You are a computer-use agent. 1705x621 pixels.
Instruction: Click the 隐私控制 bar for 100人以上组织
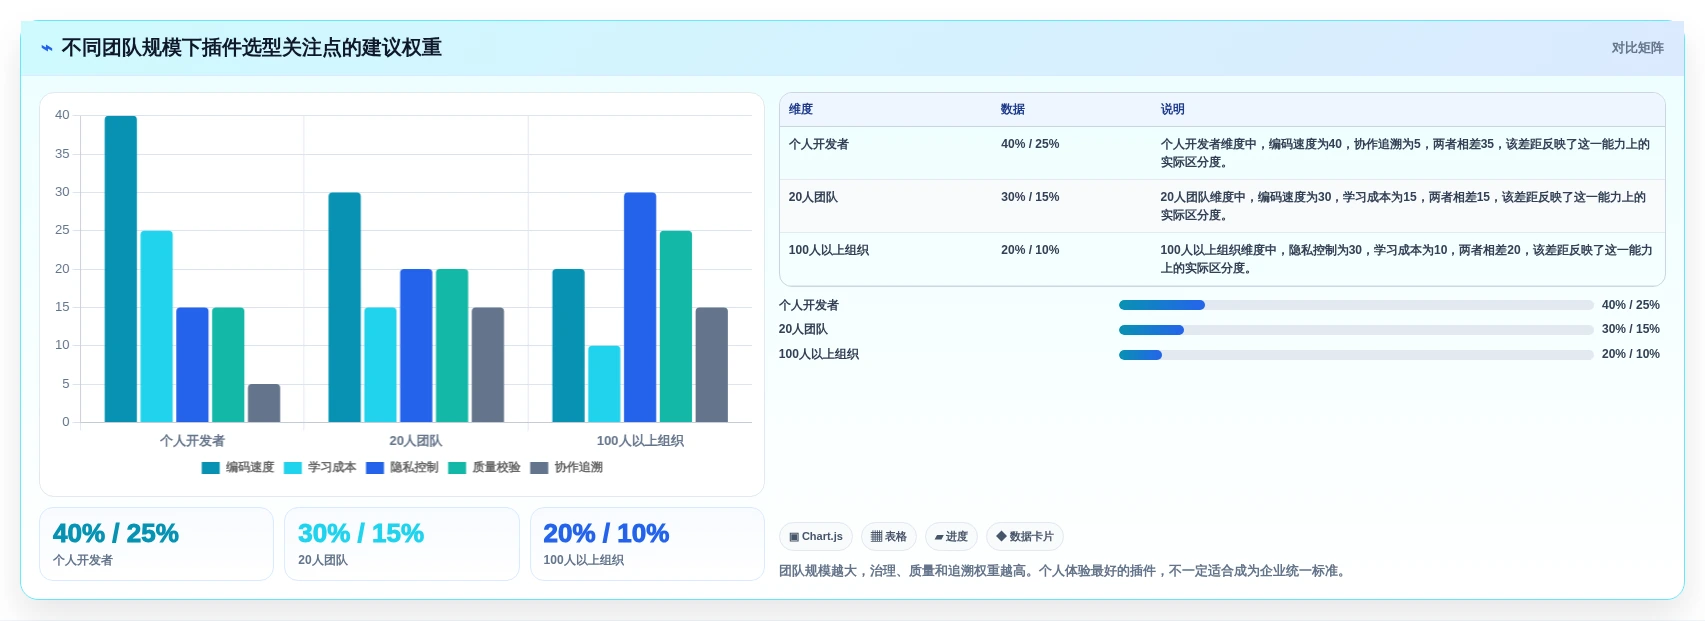640,307
